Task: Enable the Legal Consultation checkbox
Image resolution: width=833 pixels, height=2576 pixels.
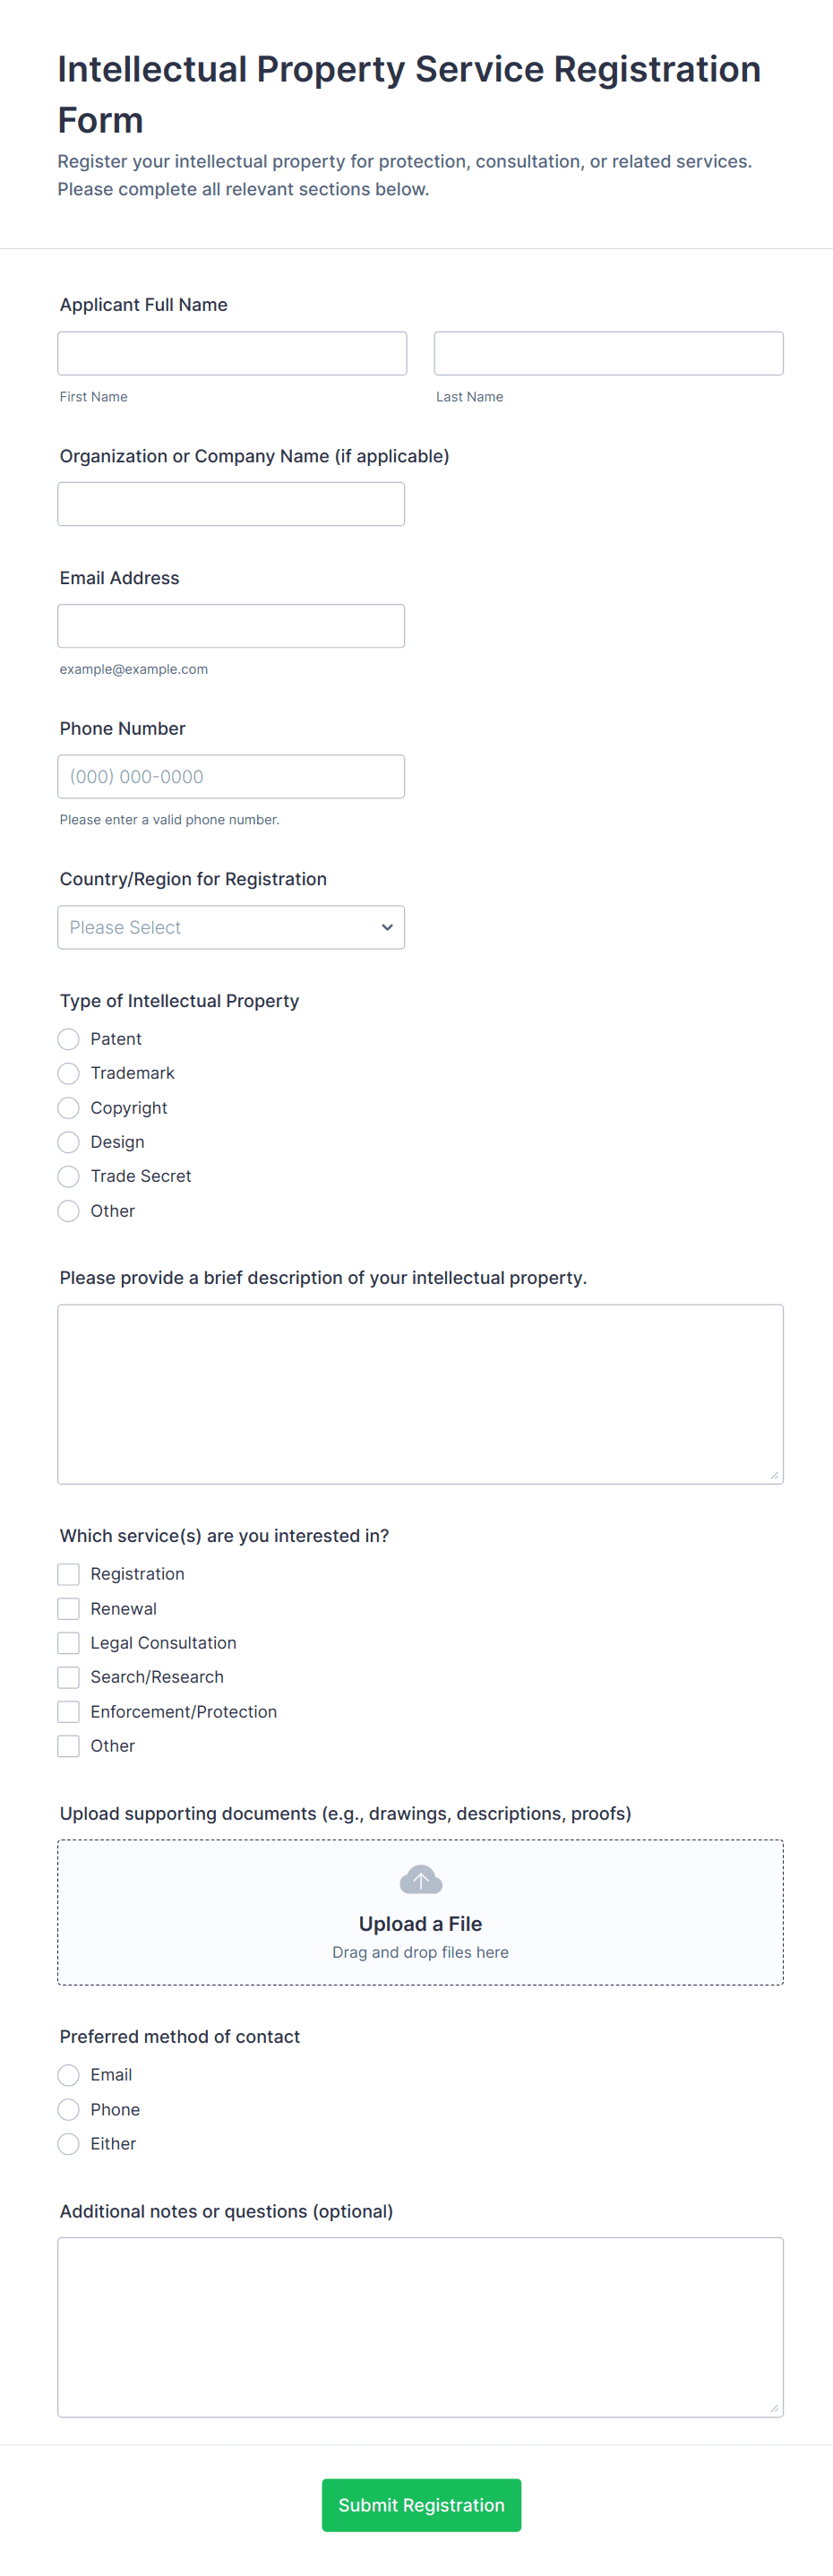Action: coord(69,1643)
